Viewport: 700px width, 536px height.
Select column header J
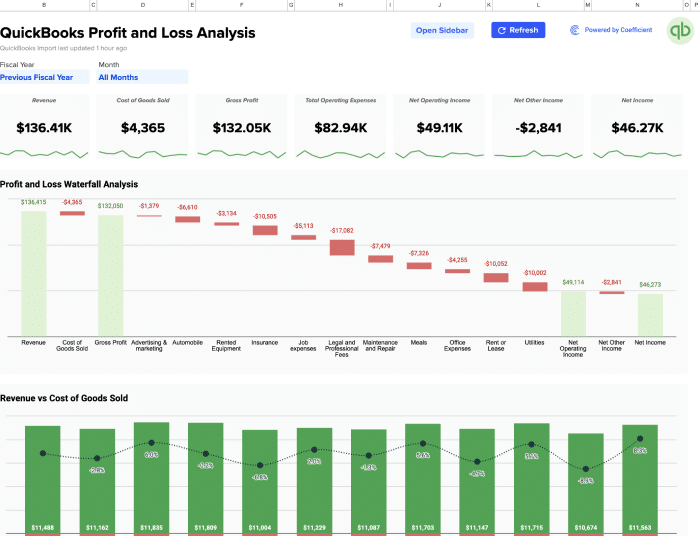(x=439, y=5)
